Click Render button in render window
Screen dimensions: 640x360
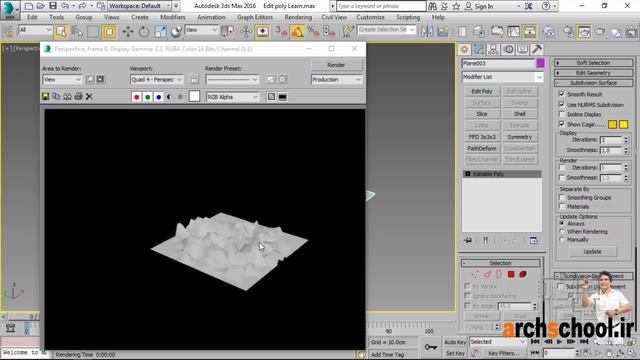pyautogui.click(x=336, y=65)
